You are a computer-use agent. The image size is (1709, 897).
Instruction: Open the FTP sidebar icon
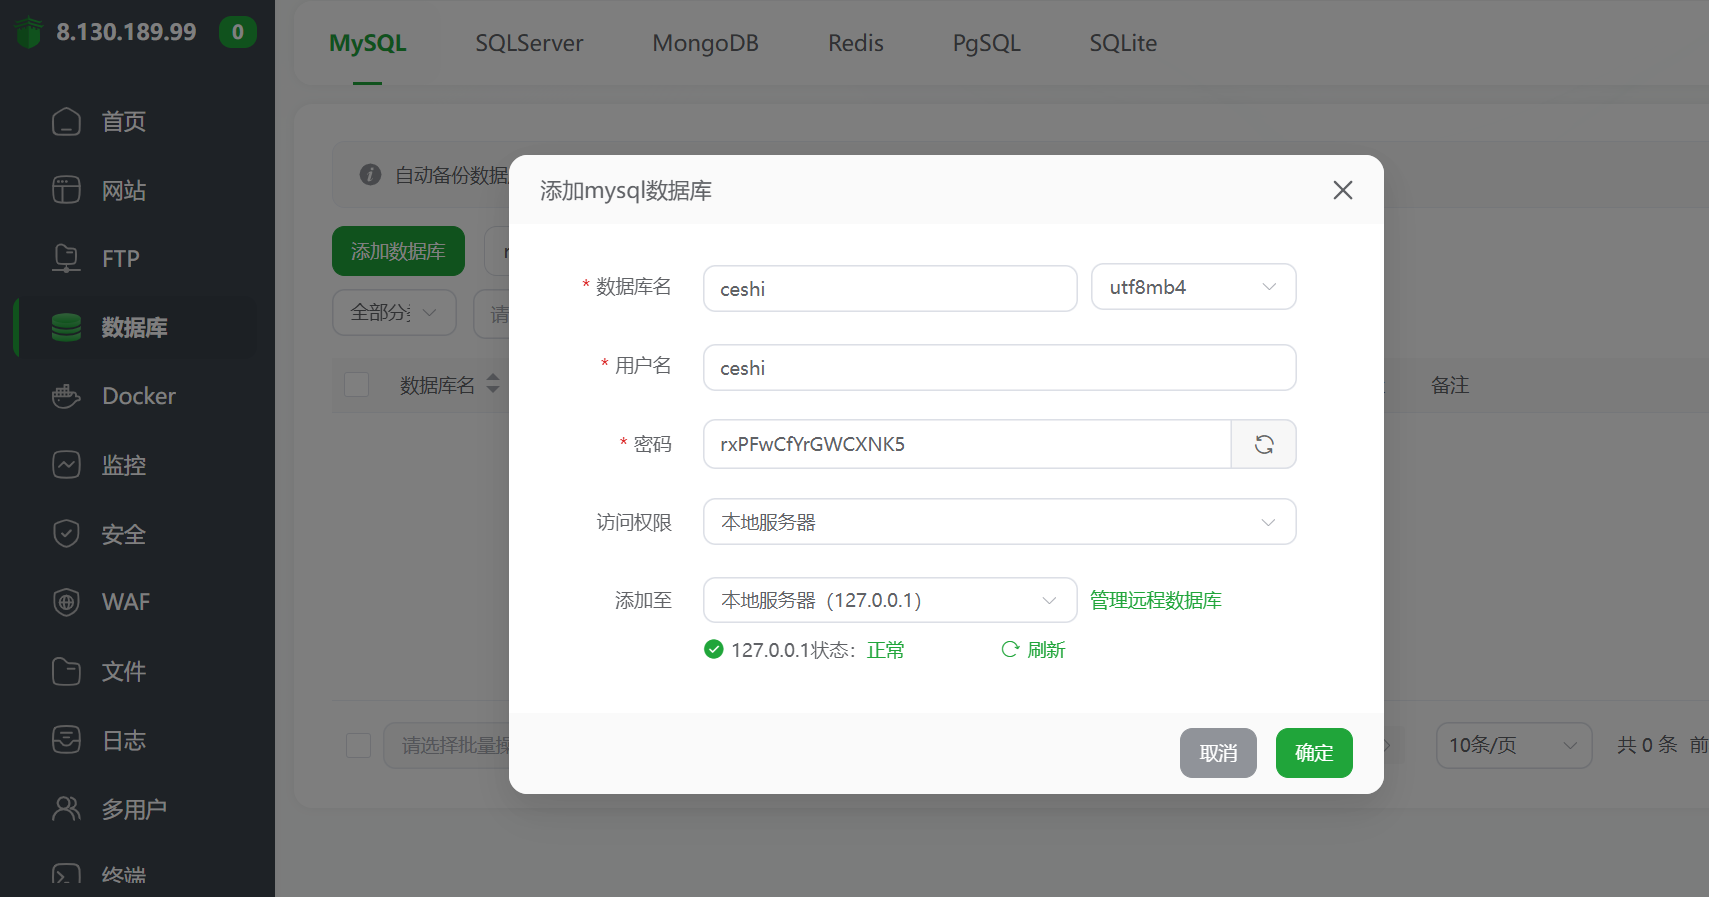click(66, 258)
